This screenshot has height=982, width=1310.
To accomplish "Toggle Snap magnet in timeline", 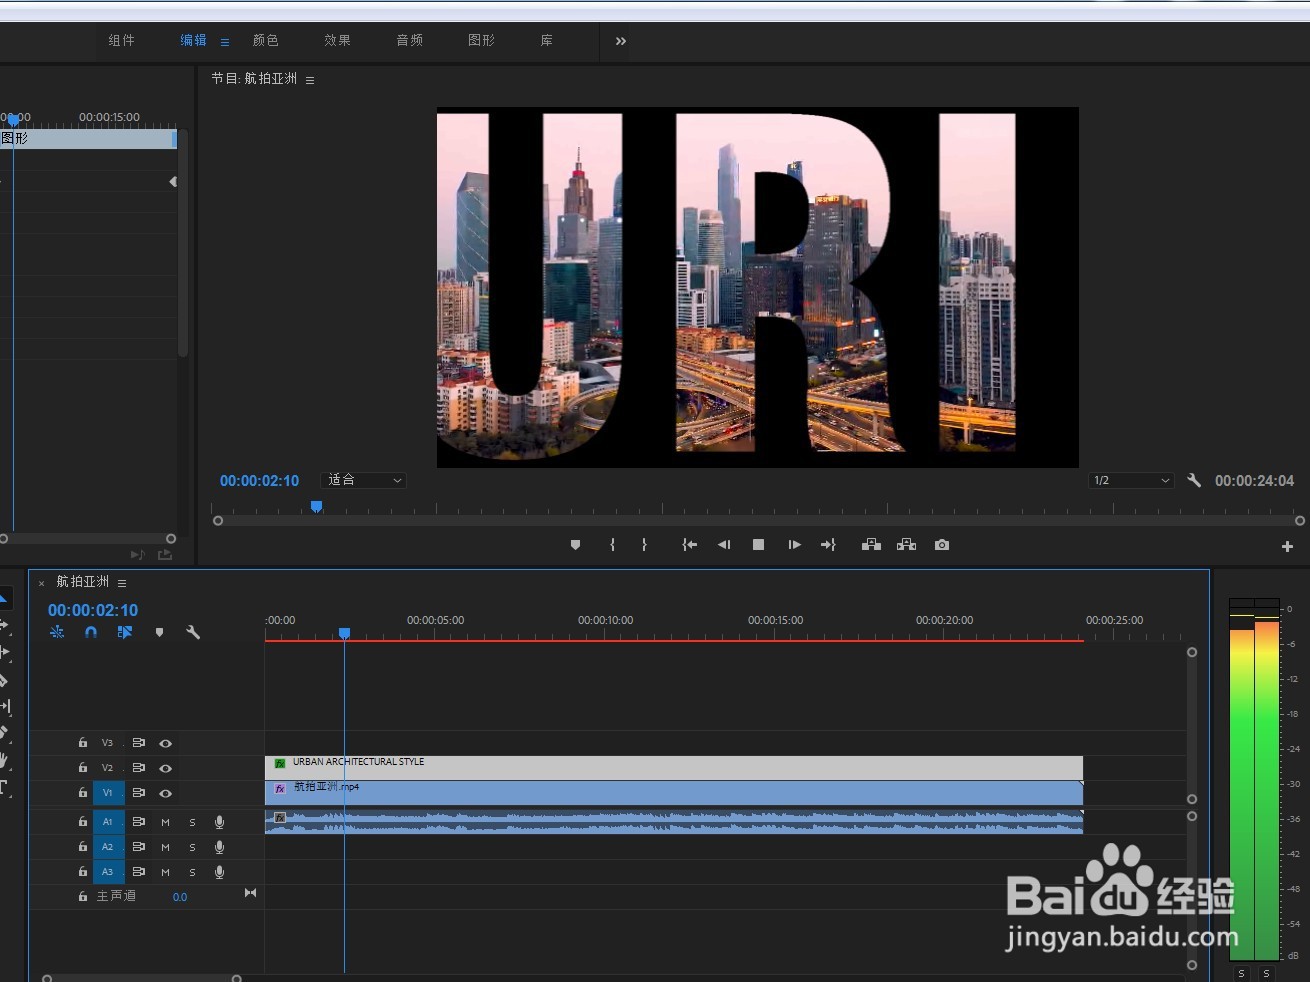I will 91,632.
